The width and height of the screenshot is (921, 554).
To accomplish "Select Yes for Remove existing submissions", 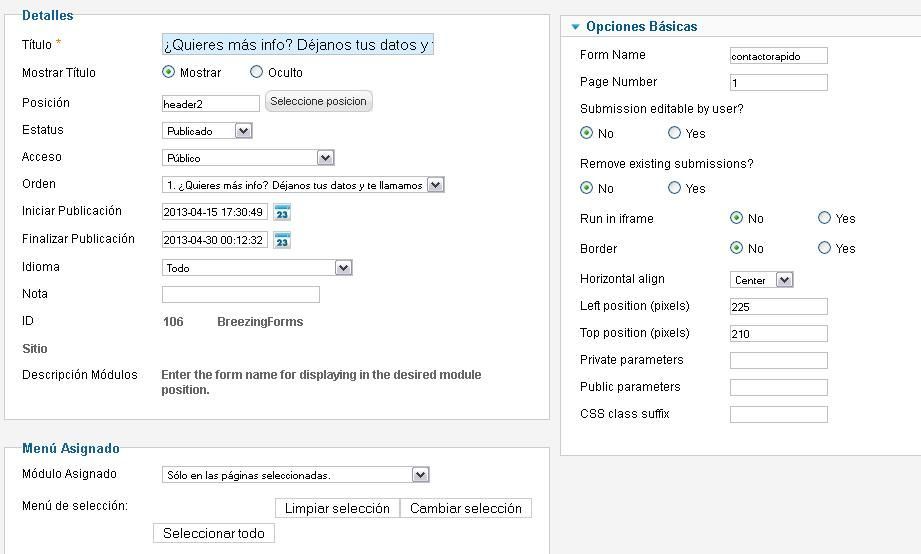I will pyautogui.click(x=674, y=187).
